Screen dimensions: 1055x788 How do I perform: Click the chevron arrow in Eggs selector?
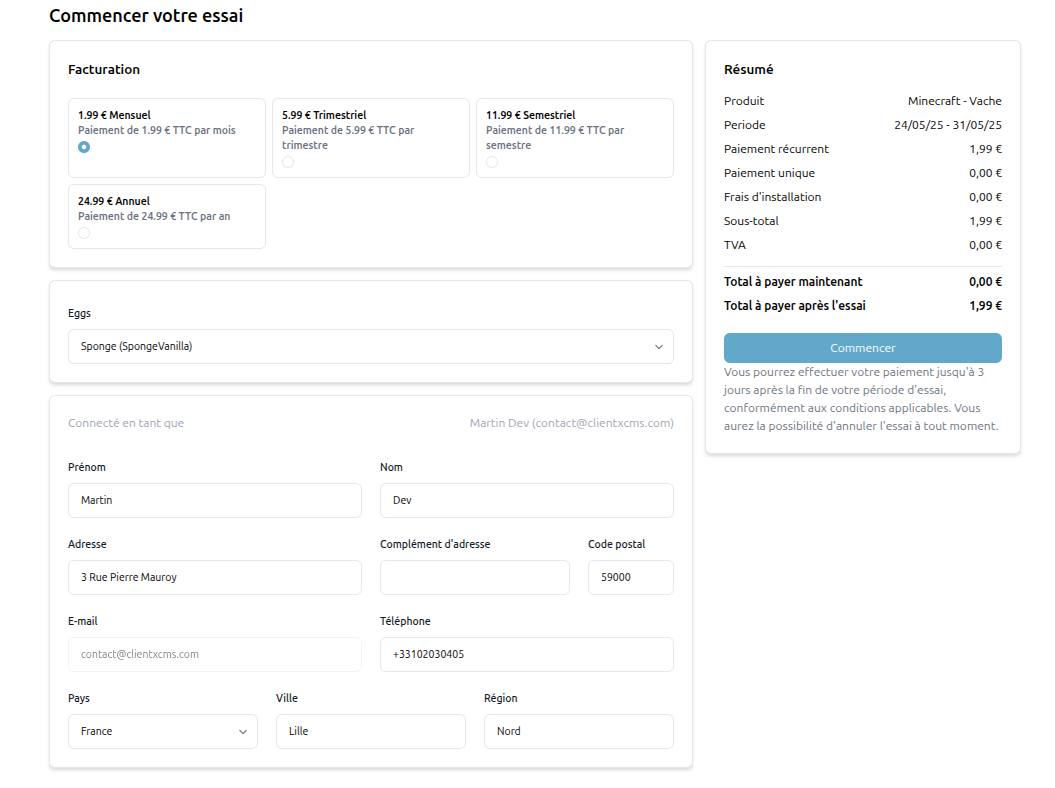658,347
